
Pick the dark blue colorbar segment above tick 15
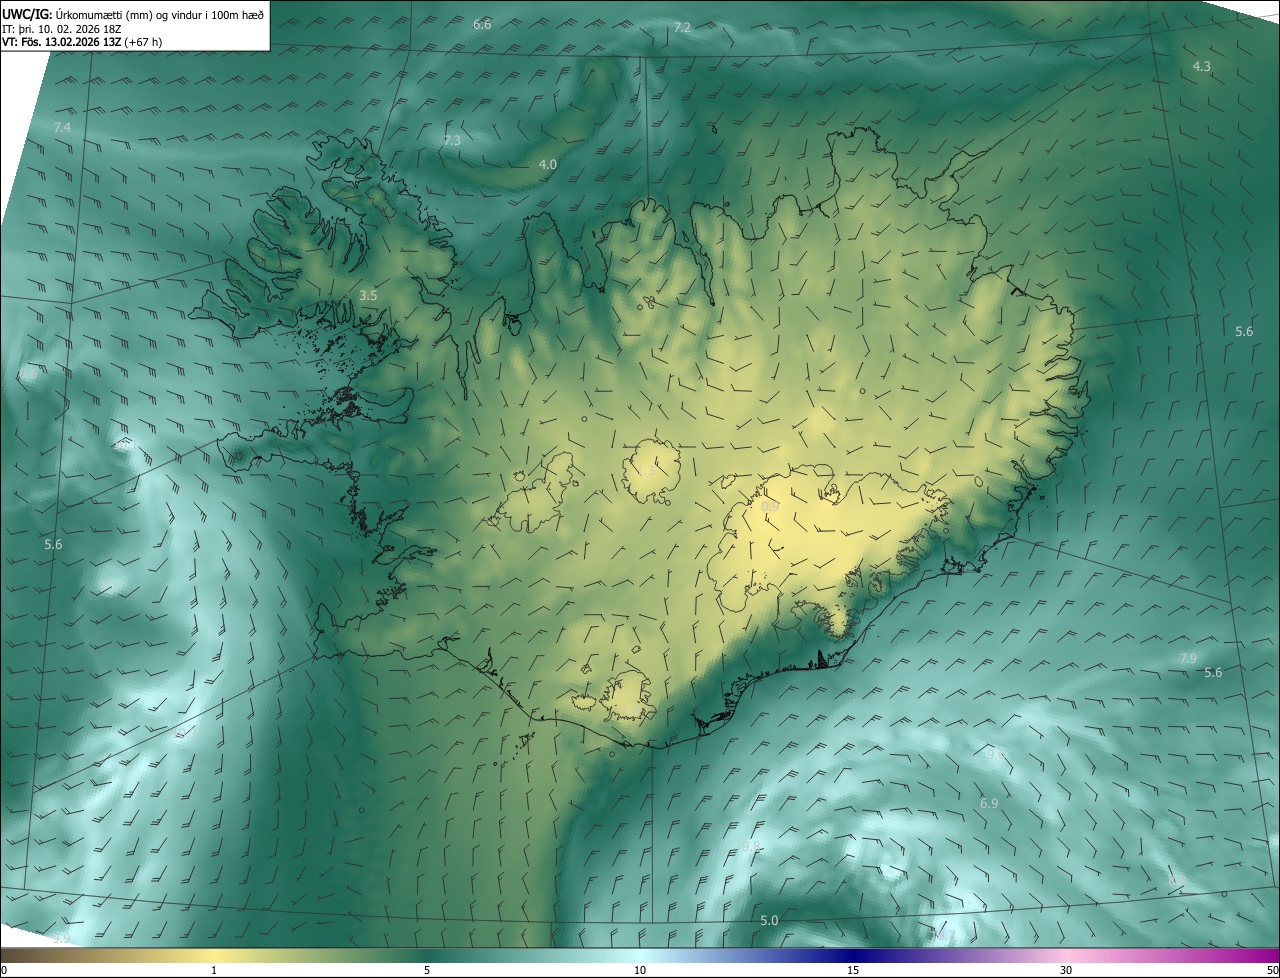pyautogui.click(x=853, y=955)
